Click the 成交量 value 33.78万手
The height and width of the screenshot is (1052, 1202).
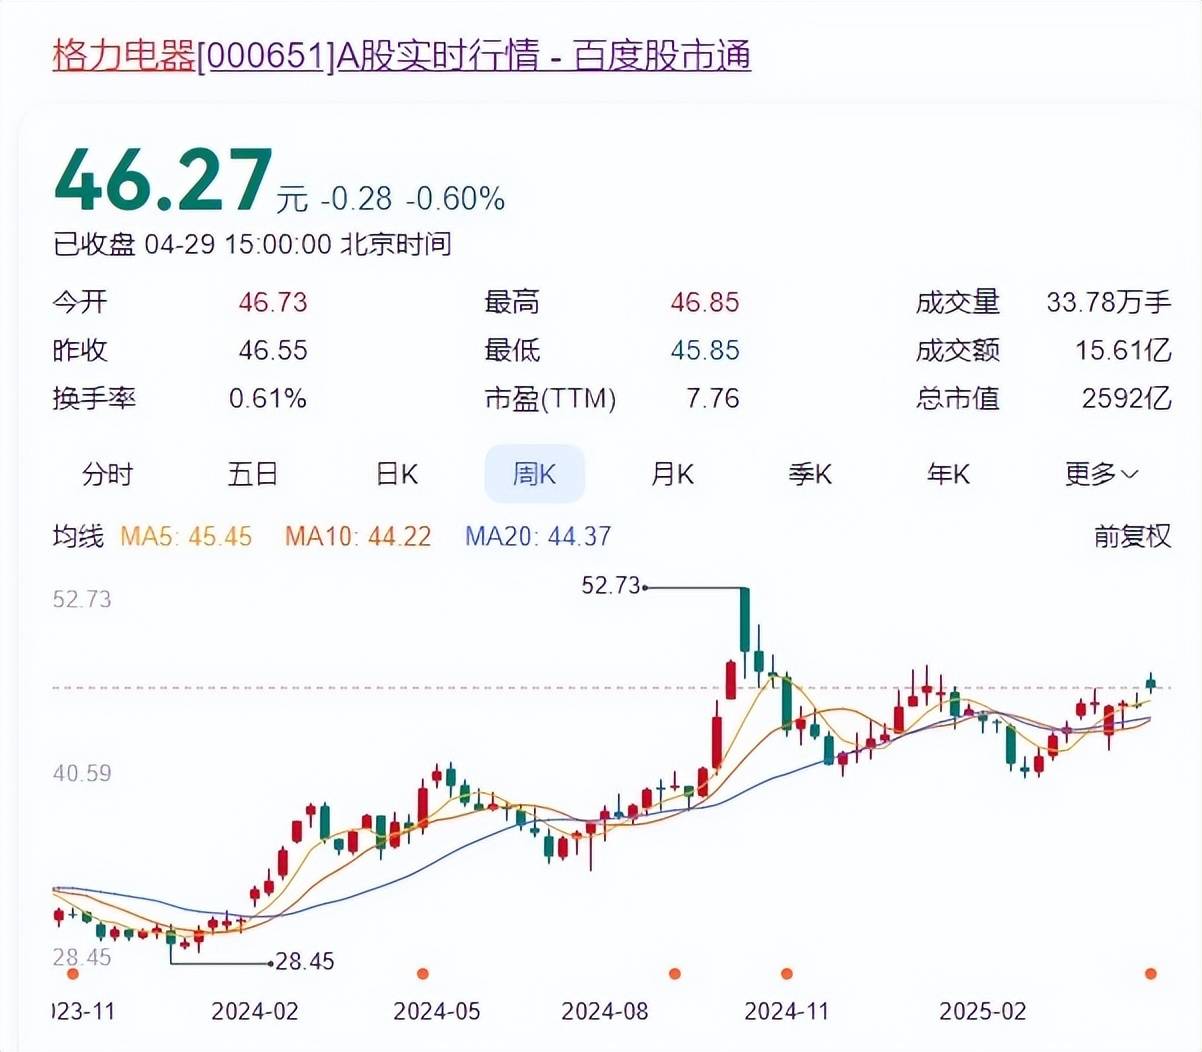[x=1109, y=302]
